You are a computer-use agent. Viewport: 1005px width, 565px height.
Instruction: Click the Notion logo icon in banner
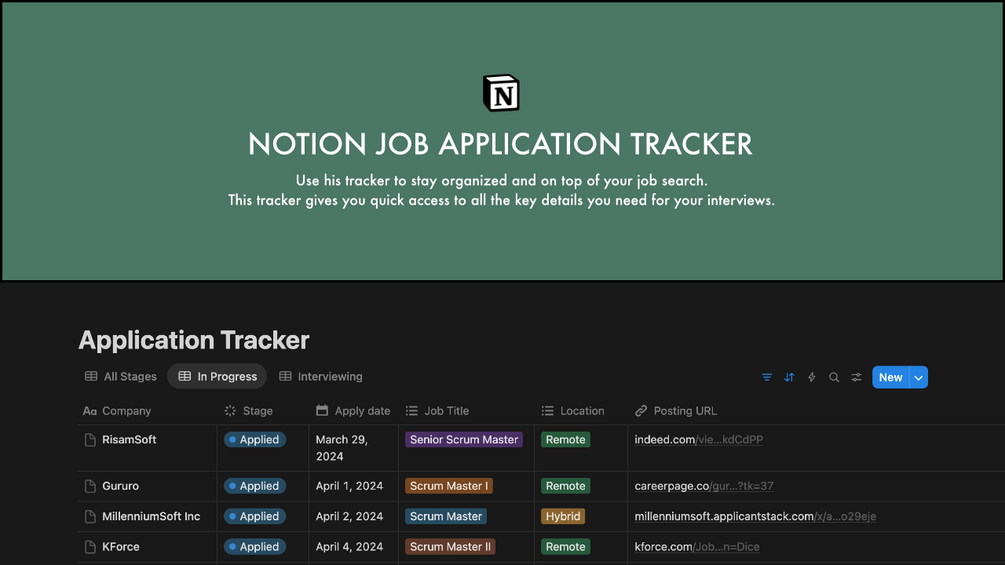pyautogui.click(x=501, y=93)
